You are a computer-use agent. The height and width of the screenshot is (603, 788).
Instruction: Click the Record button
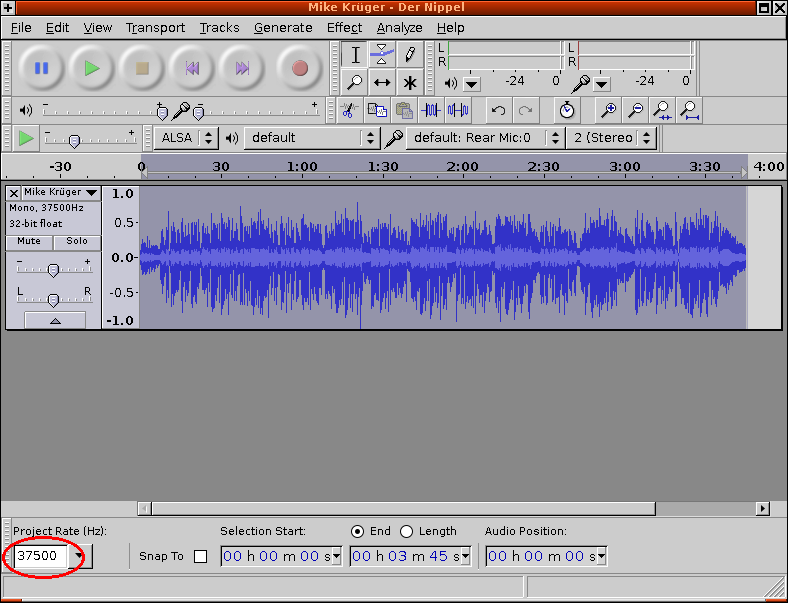coord(299,68)
